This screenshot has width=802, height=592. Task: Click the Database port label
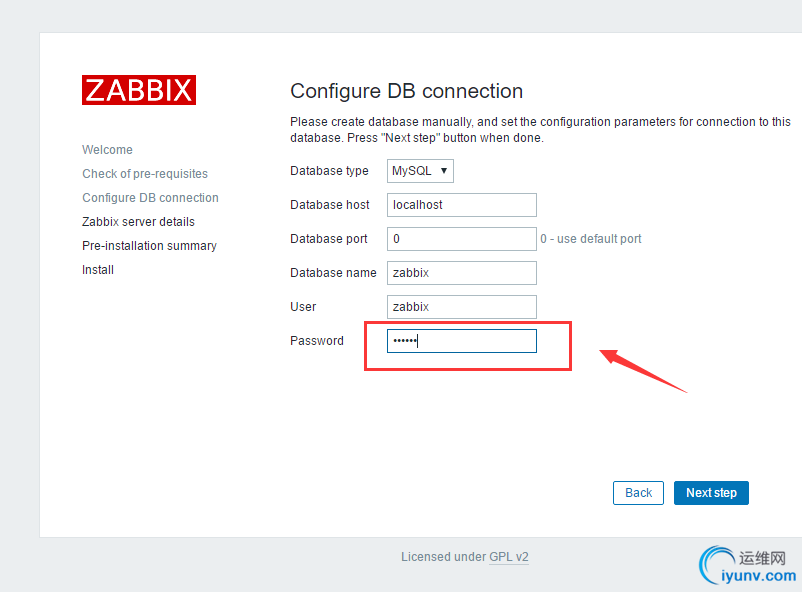coord(328,239)
